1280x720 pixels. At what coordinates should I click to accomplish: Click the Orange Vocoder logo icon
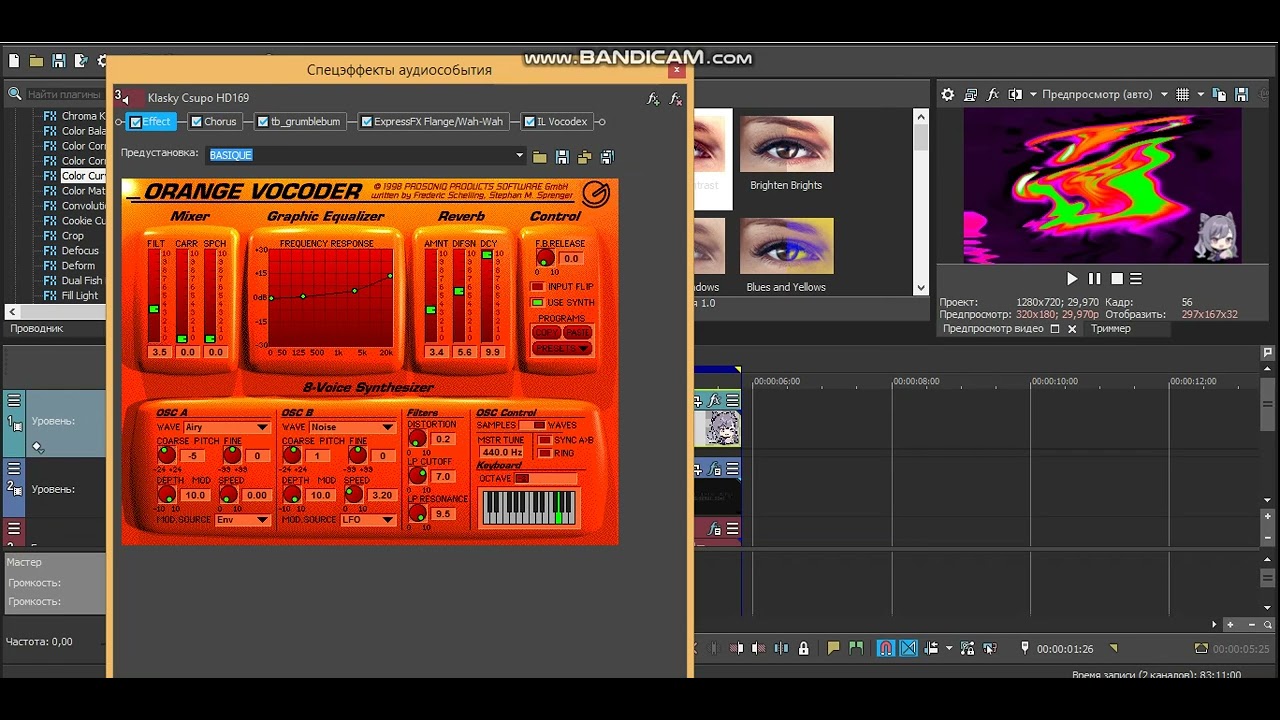point(596,193)
